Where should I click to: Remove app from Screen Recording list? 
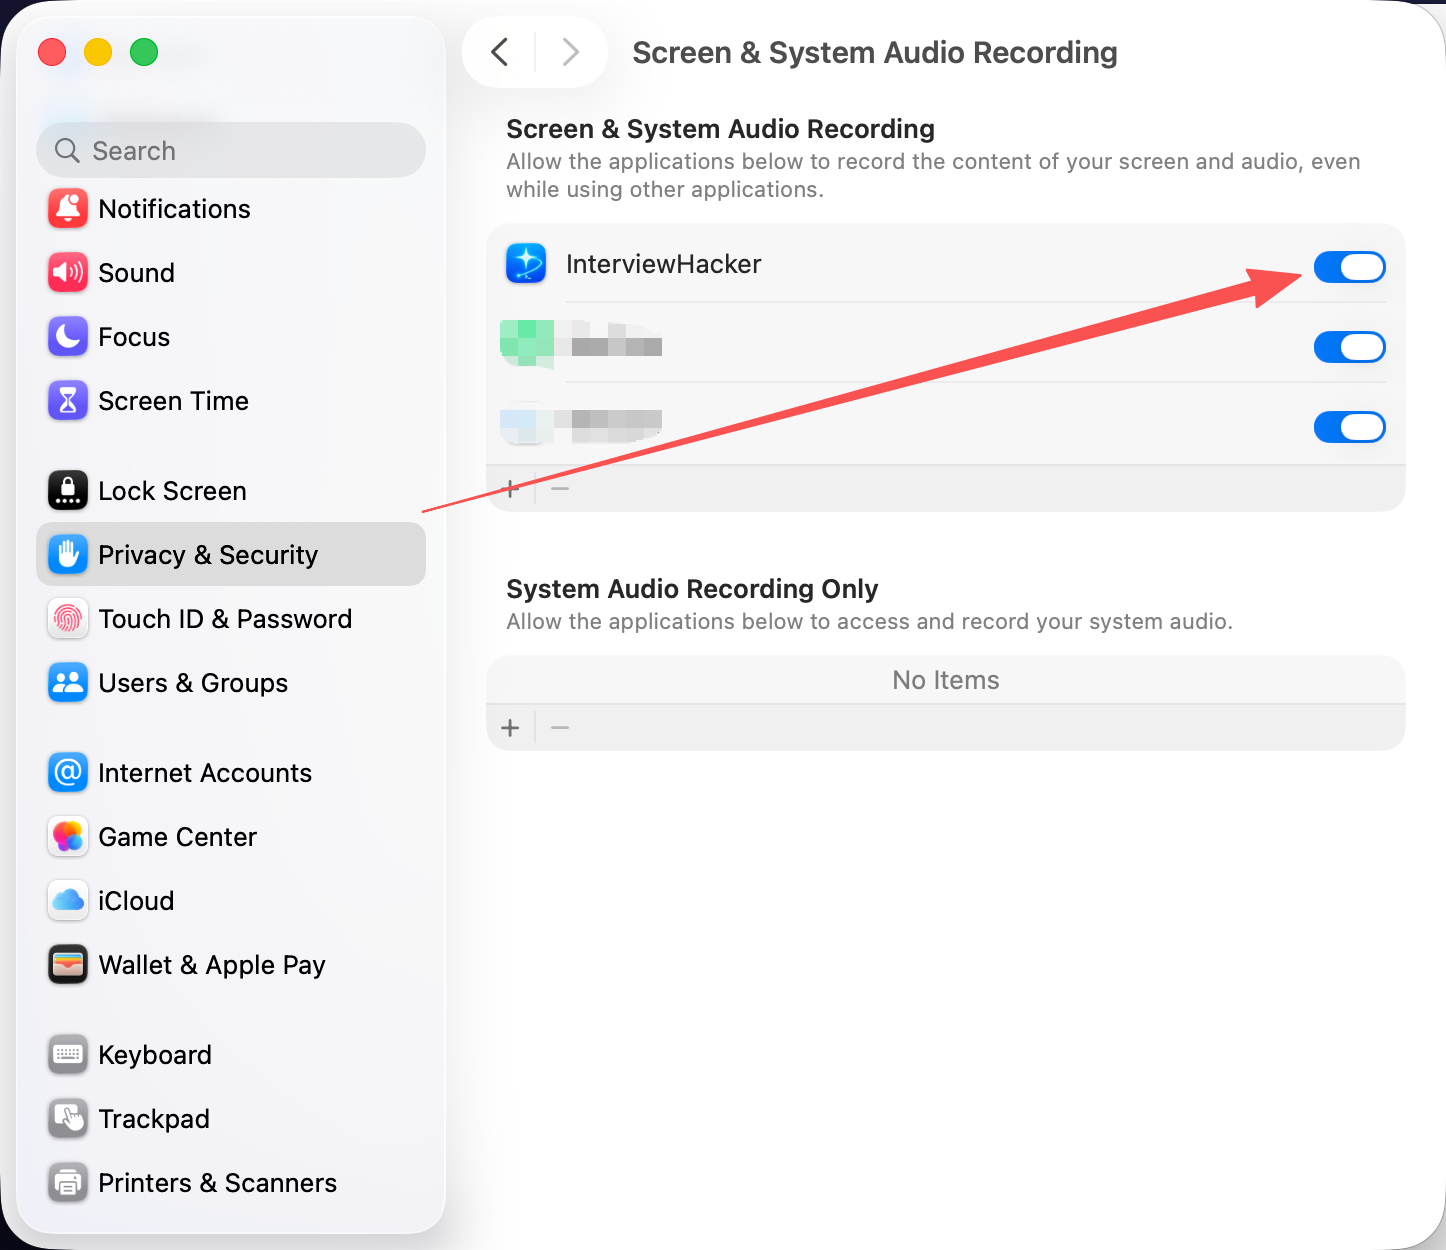[x=560, y=489]
